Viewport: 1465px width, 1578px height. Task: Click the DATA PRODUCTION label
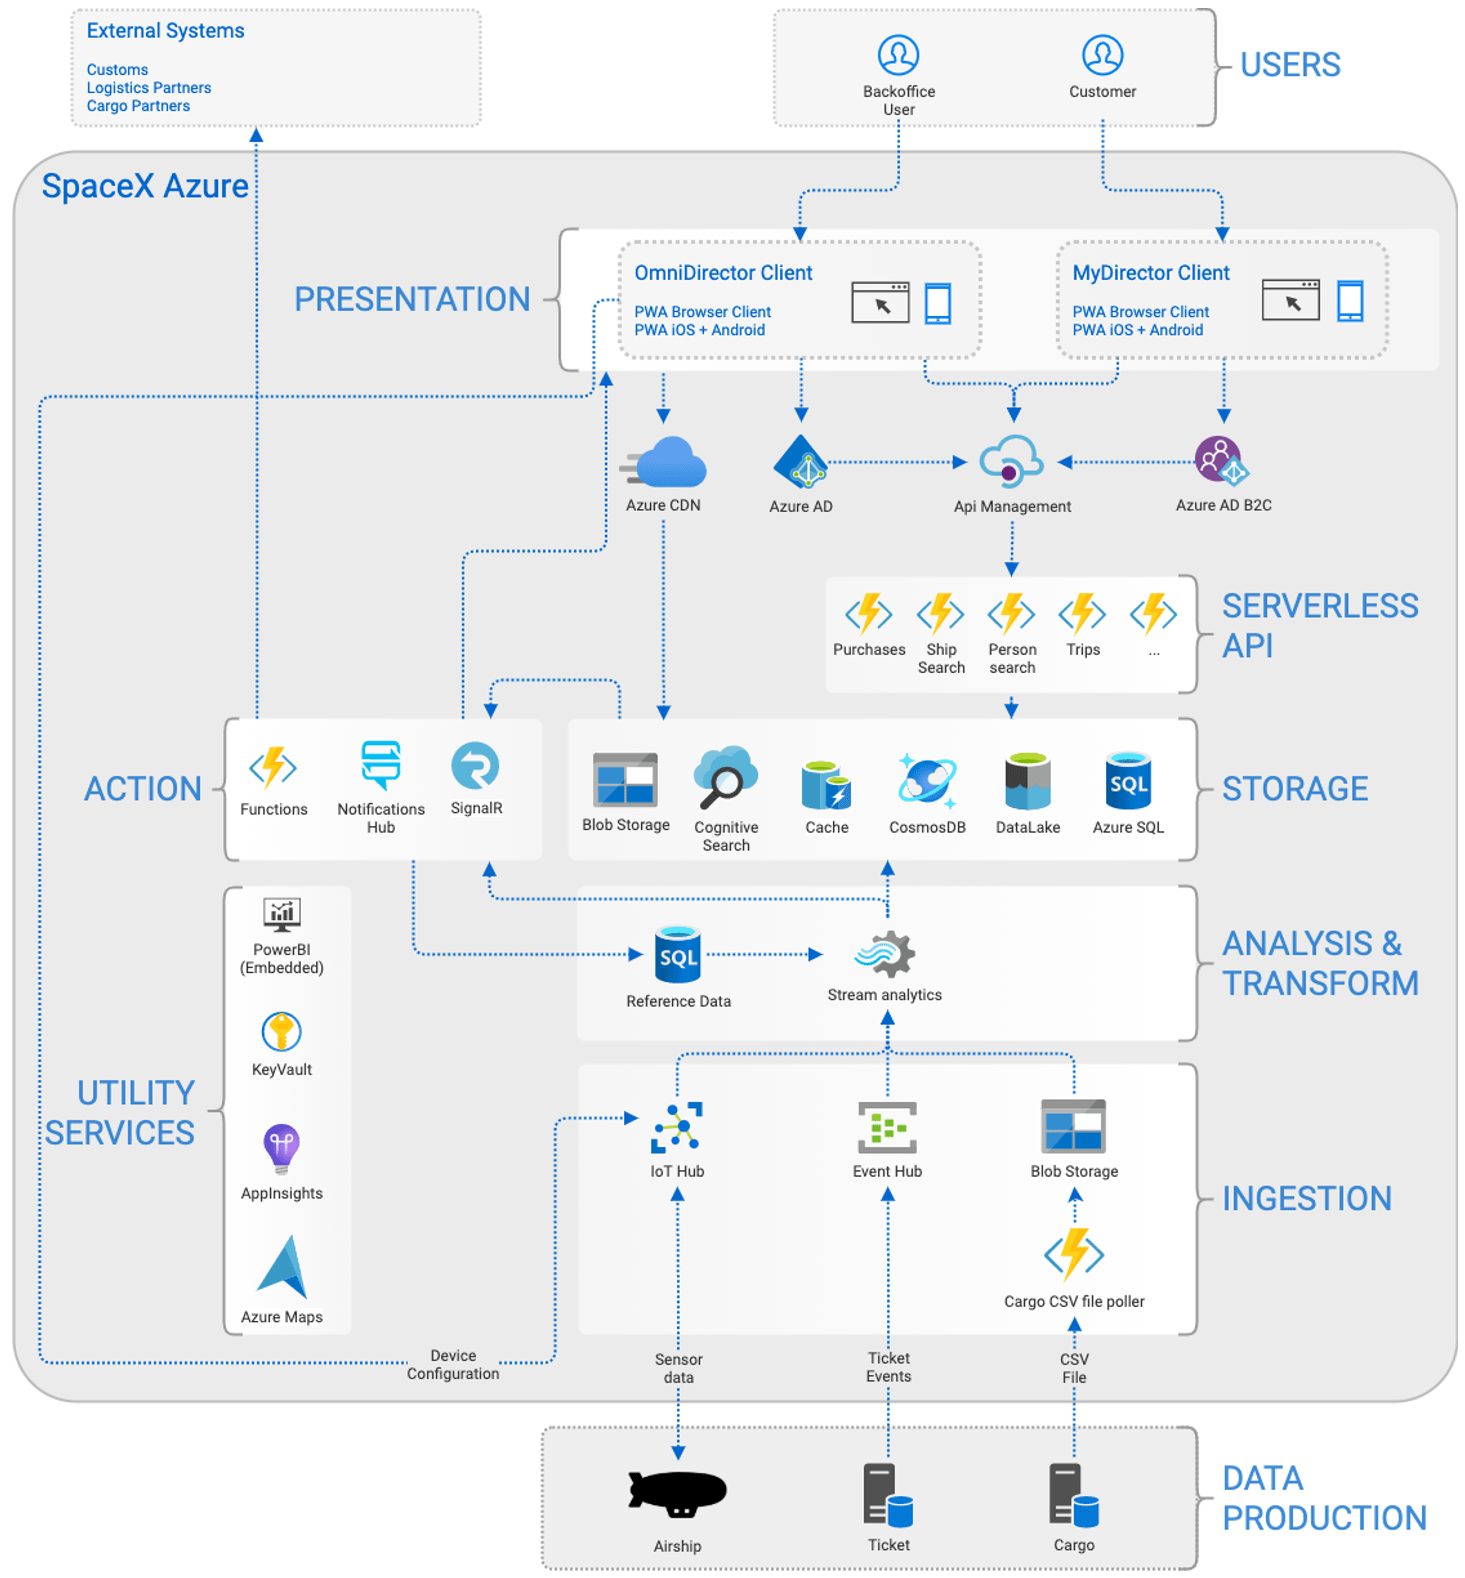point(1324,1498)
